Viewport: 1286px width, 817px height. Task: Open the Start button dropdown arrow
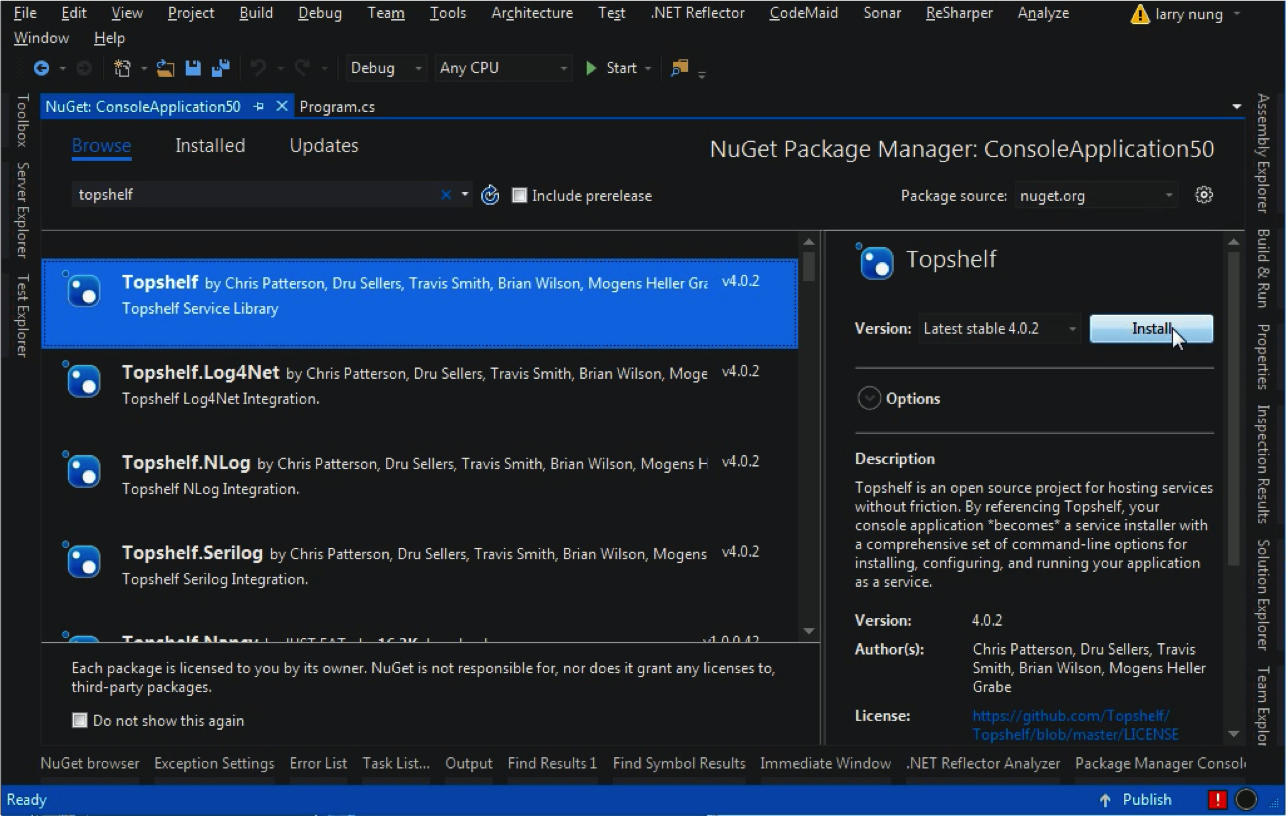(648, 68)
